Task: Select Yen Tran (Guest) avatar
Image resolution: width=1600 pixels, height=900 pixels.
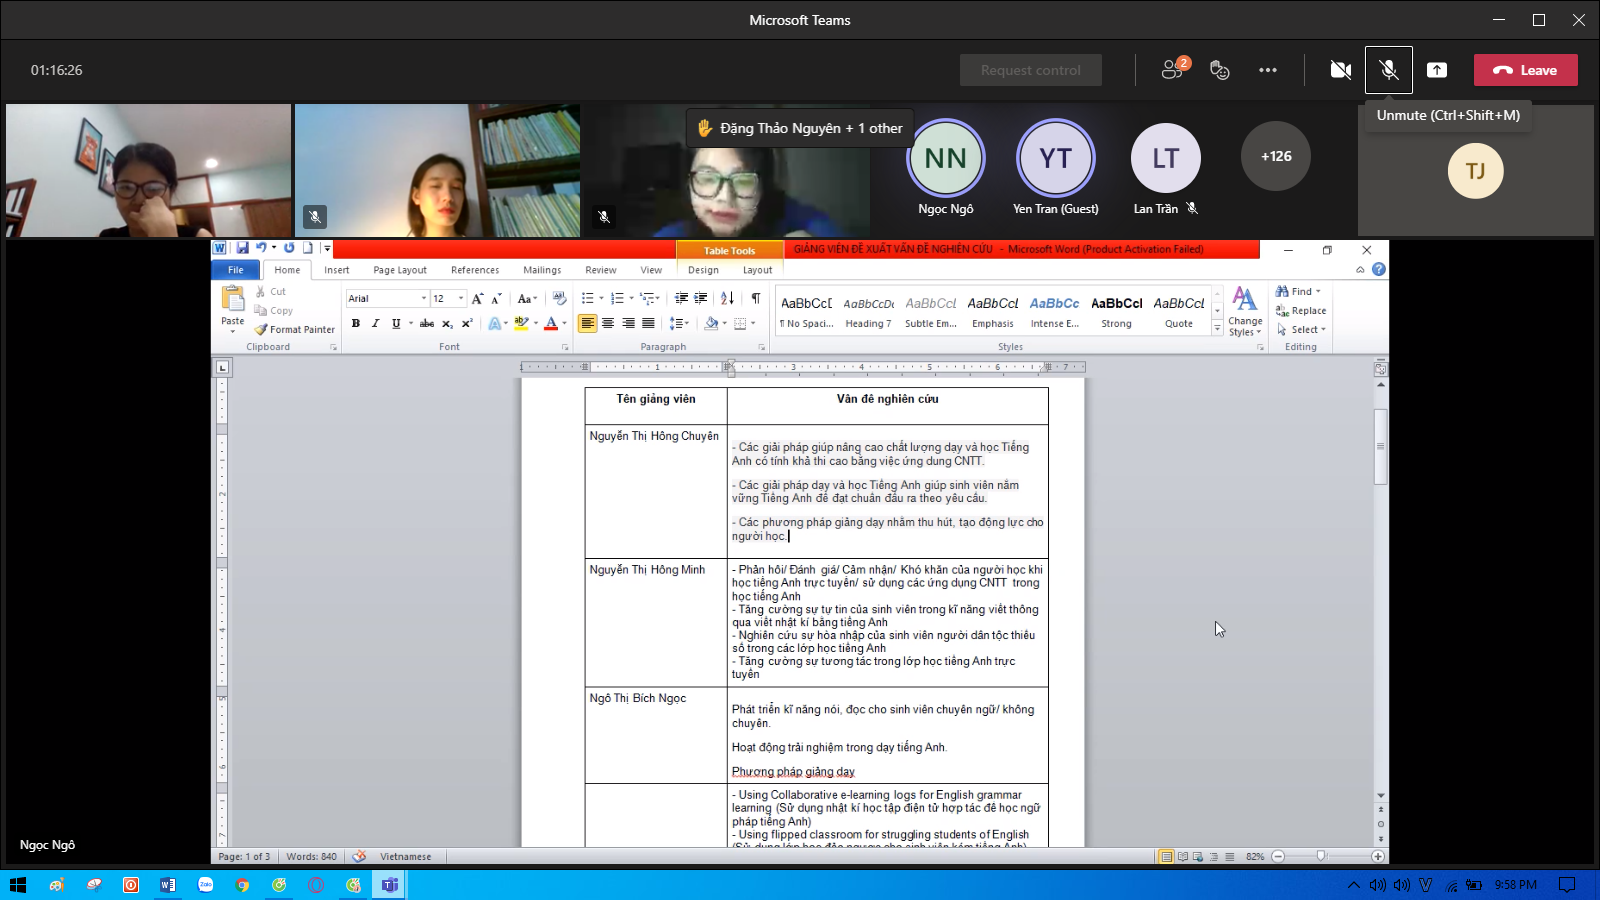Action: (x=1056, y=158)
